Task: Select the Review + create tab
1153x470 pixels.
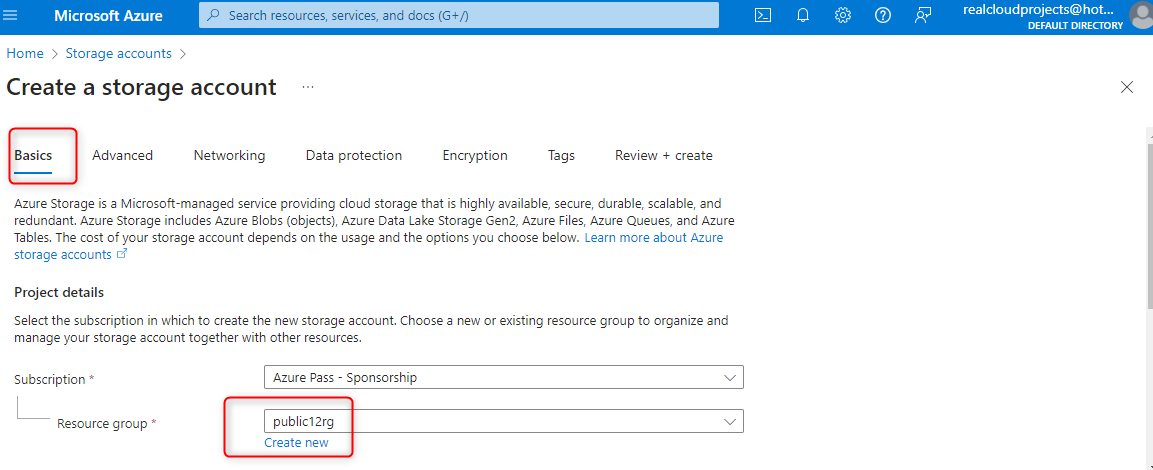Action: click(663, 156)
